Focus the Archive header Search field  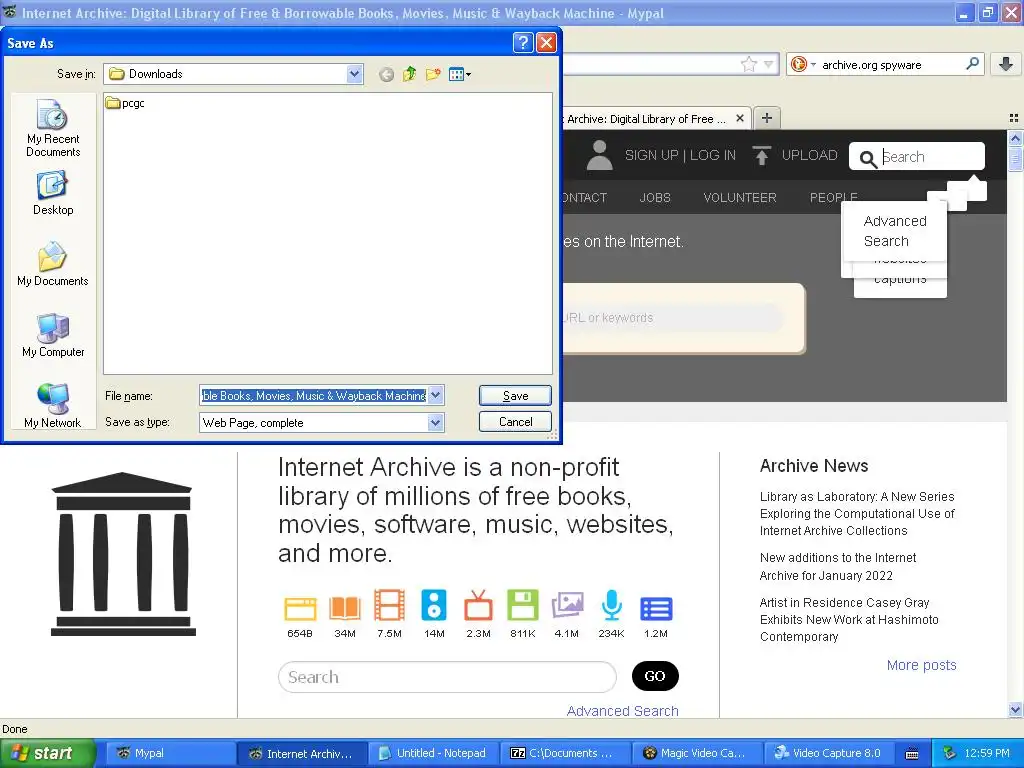tap(917, 156)
